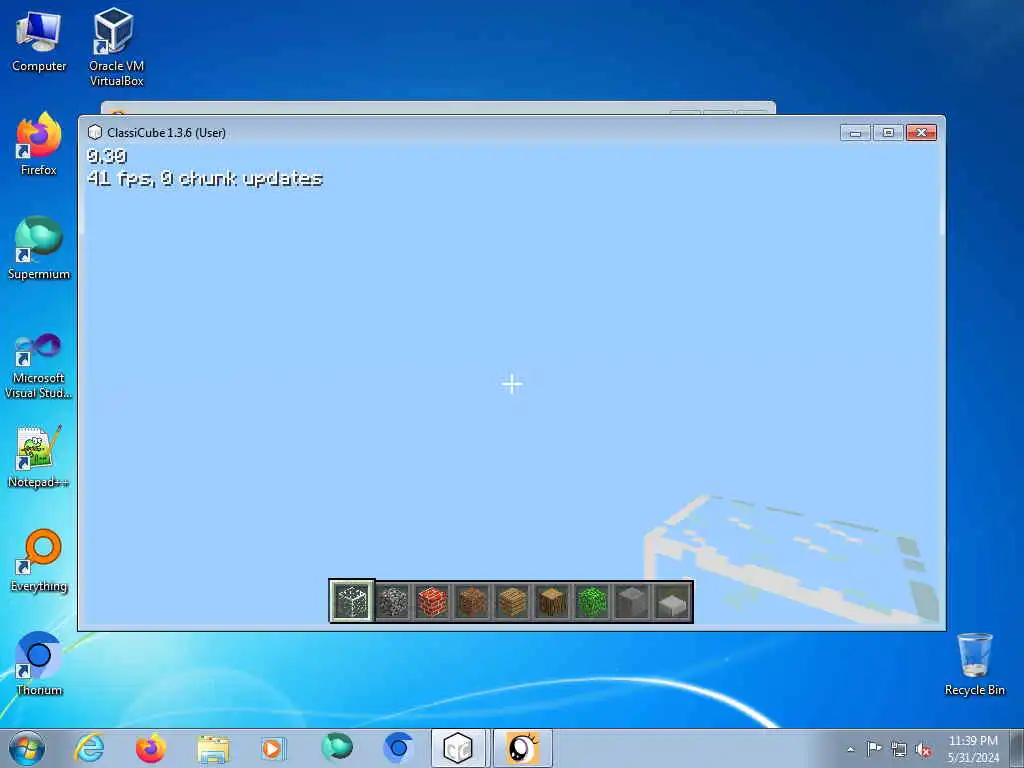Close the ClassiCube window
The image size is (1024, 768).
pos(921,133)
